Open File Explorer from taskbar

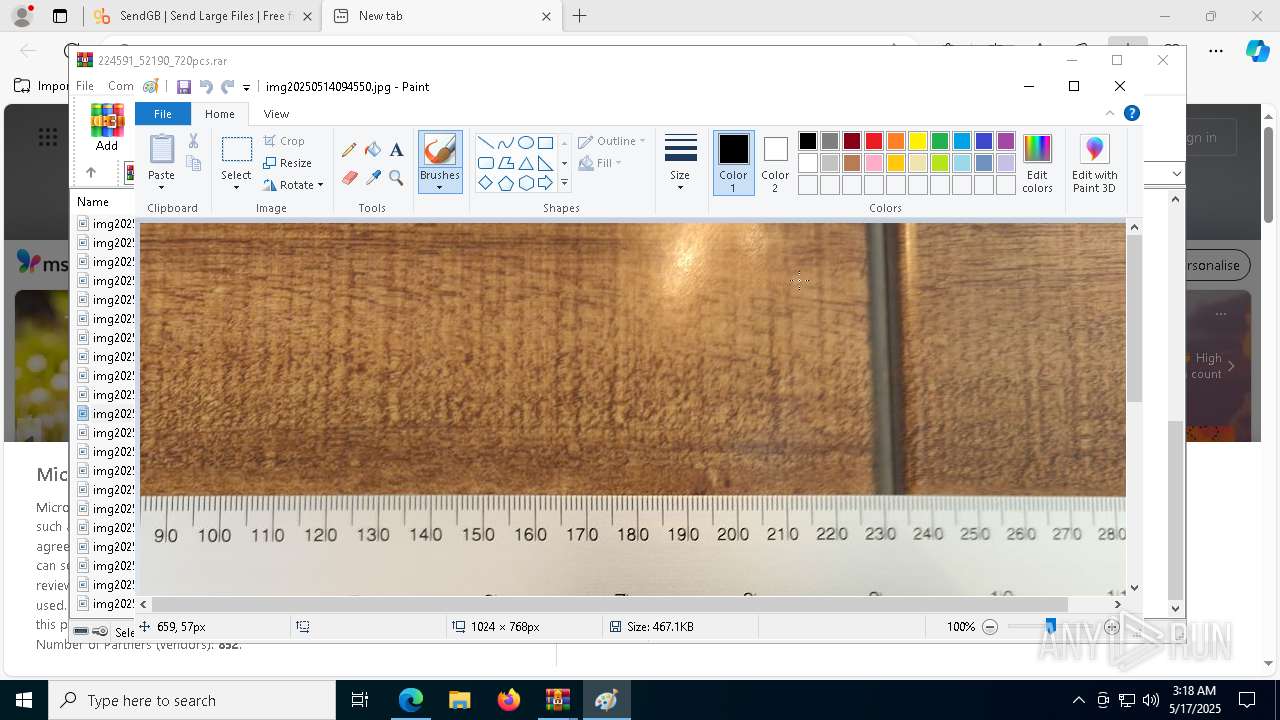coord(459,700)
